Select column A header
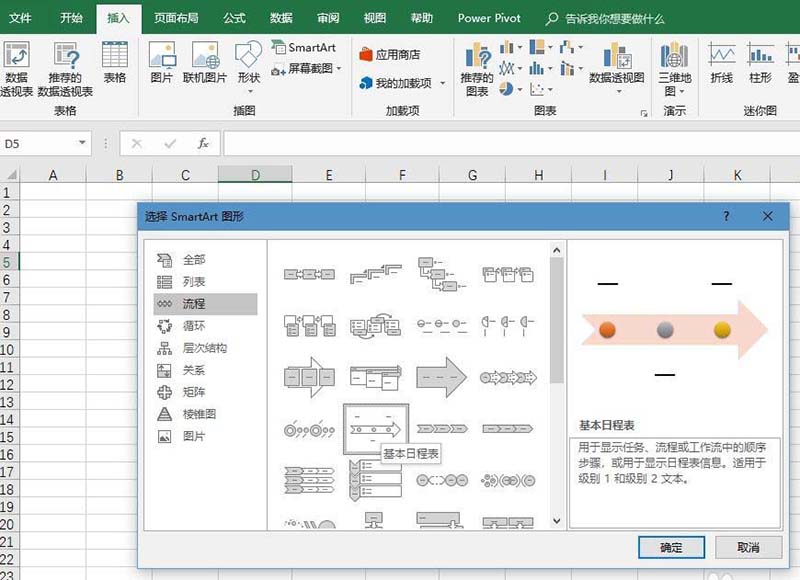 pos(53,175)
